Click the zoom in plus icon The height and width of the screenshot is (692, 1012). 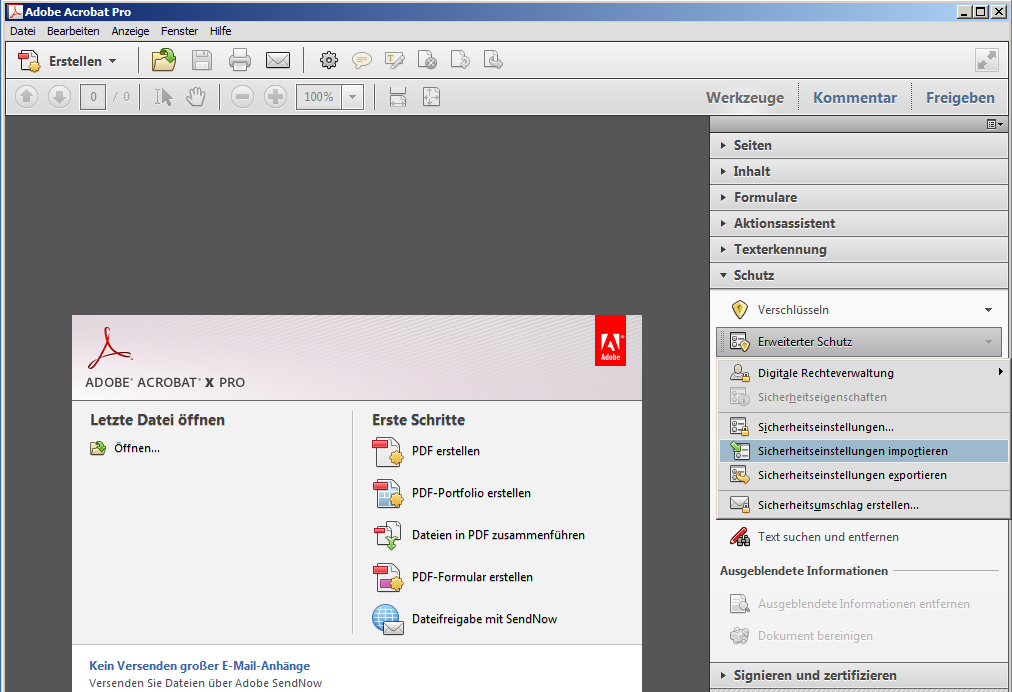[275, 97]
